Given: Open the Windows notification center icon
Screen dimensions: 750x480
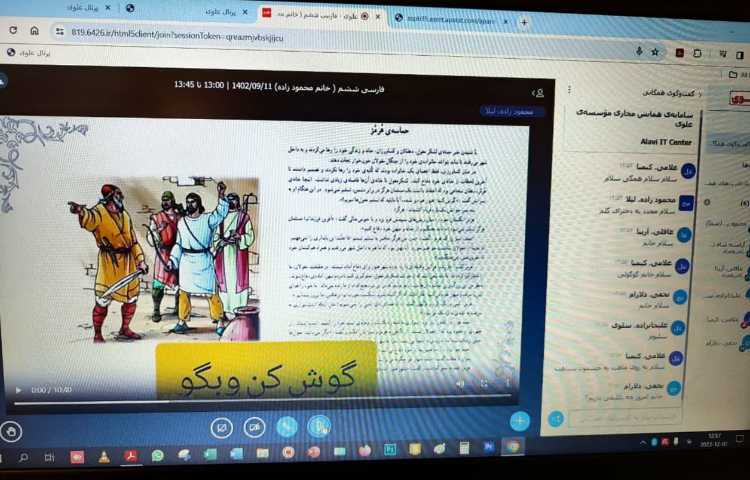Looking at the screenshot, I should tap(739, 438).
